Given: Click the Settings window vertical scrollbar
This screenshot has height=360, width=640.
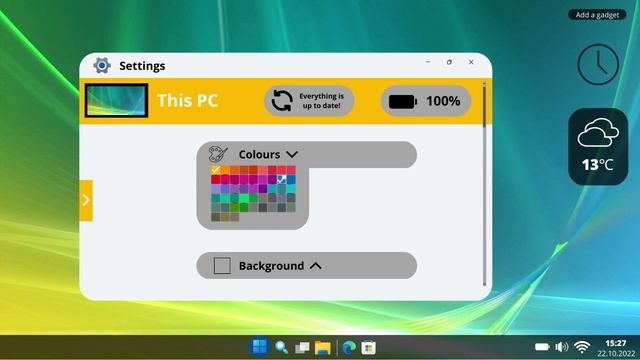Looking at the screenshot, I should click(484, 184).
